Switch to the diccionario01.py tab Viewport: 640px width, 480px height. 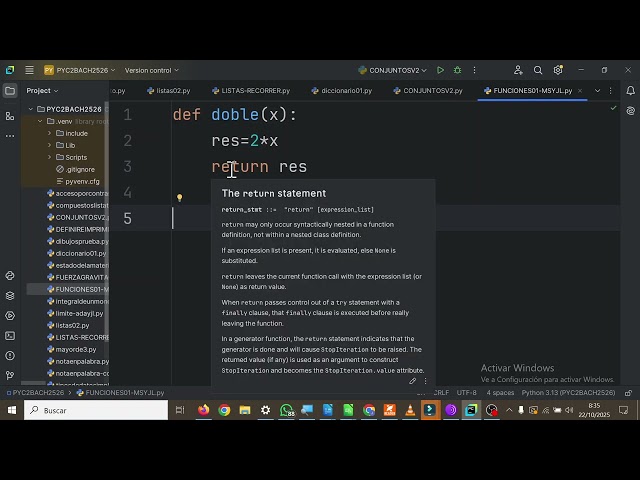tap(342, 91)
